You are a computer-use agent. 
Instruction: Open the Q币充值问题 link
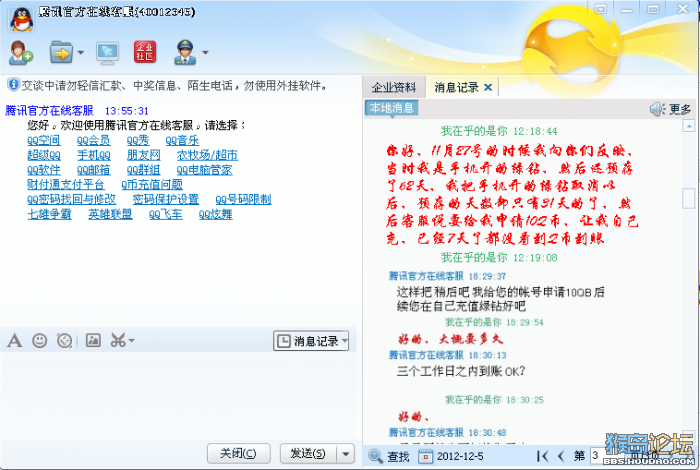click(152, 184)
